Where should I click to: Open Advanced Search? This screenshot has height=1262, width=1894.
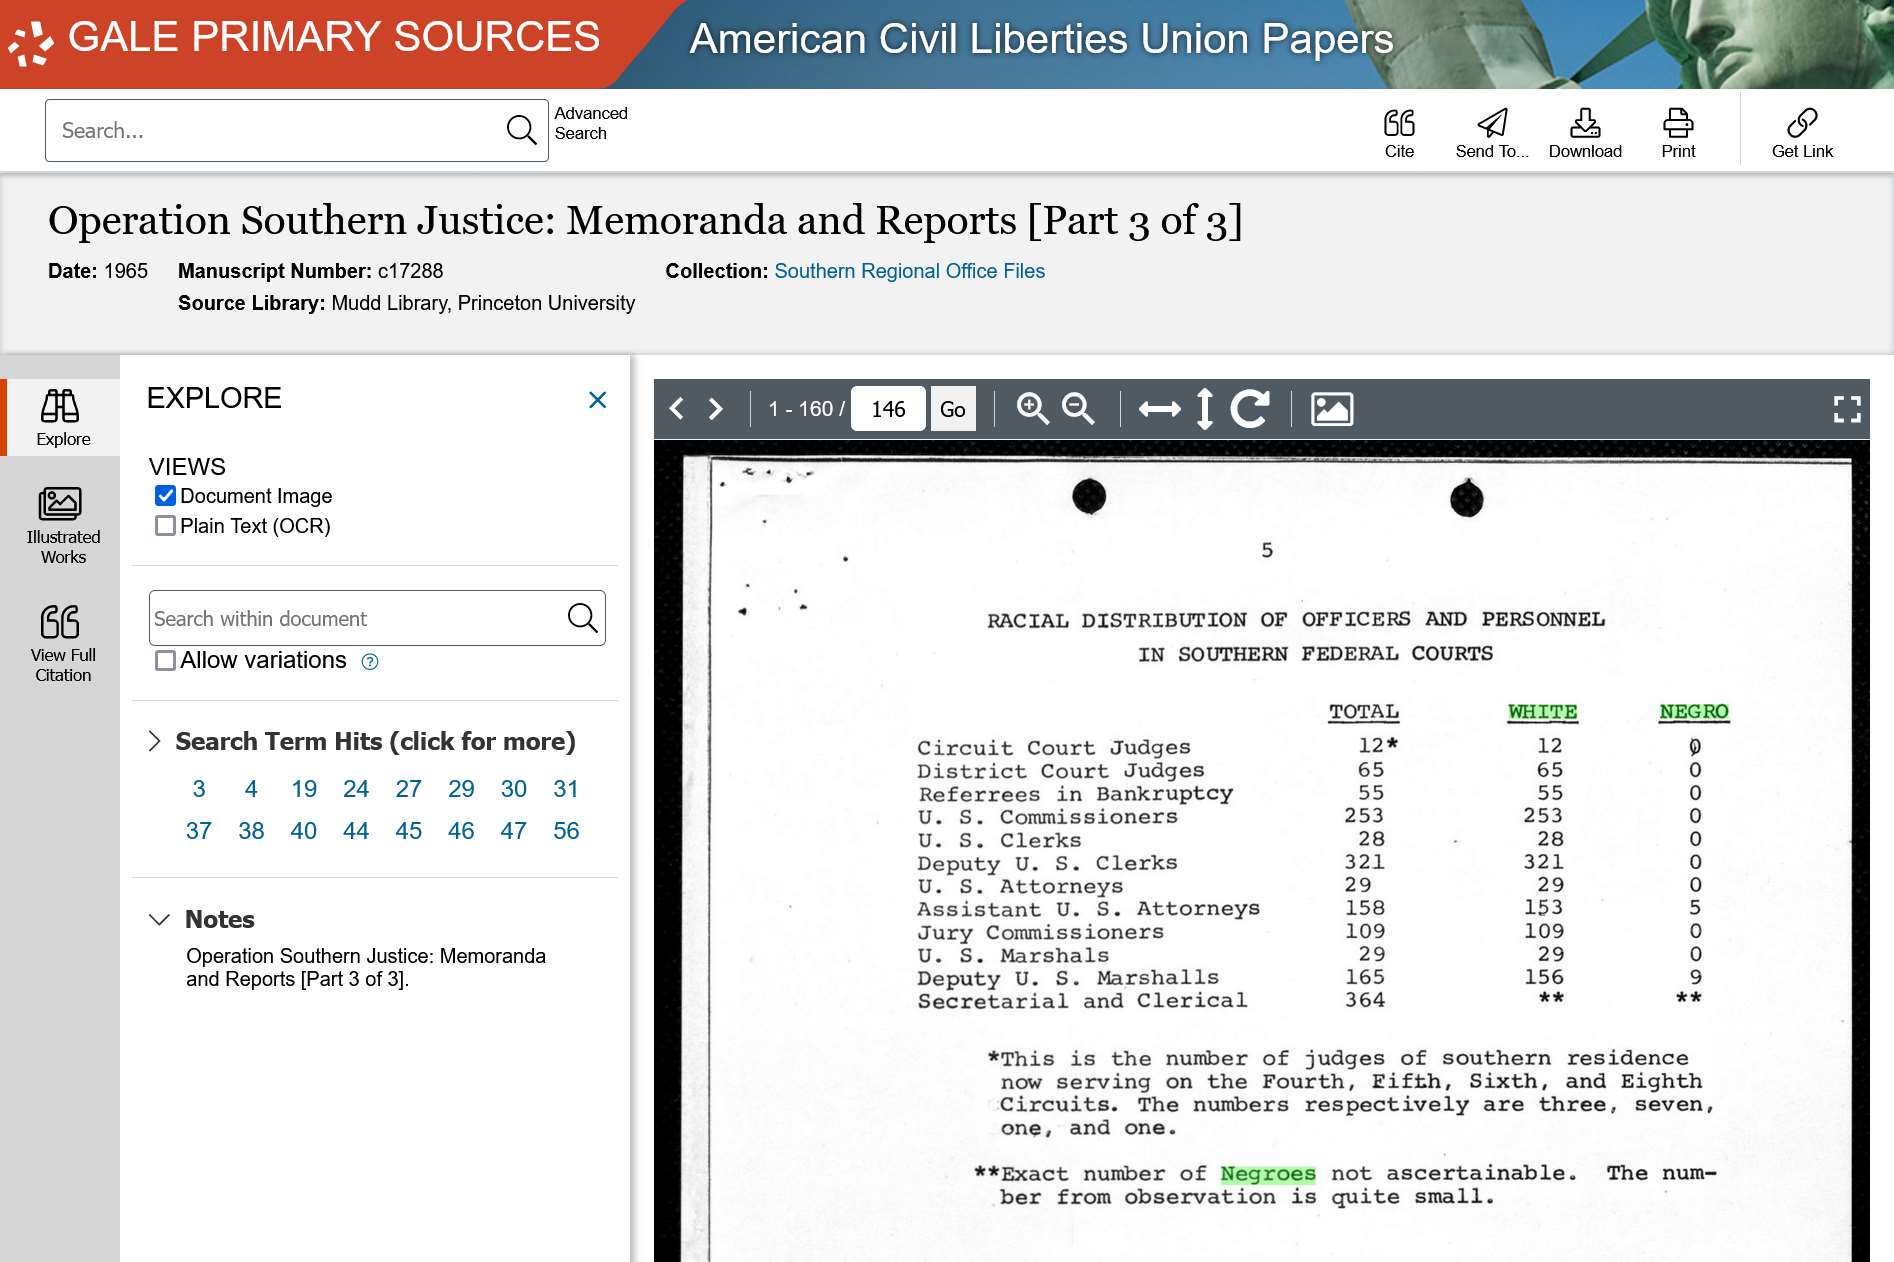[x=590, y=123]
